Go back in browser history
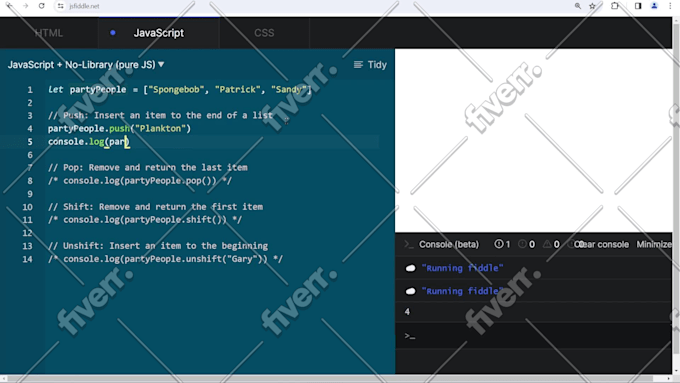The image size is (680, 383). [x=9, y=6]
